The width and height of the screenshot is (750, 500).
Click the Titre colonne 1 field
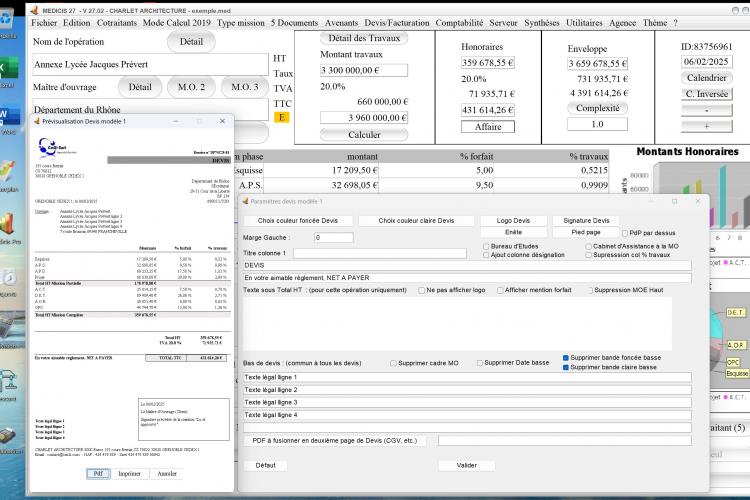coord(380,253)
